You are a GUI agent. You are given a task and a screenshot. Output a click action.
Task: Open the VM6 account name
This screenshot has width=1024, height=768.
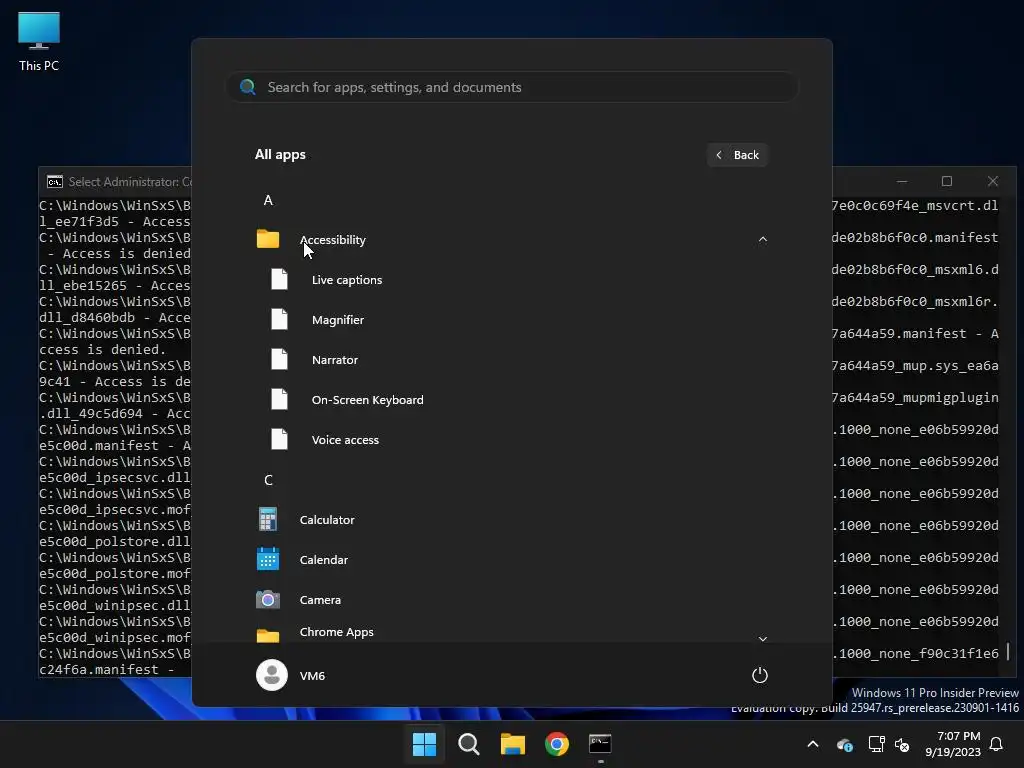(x=312, y=675)
